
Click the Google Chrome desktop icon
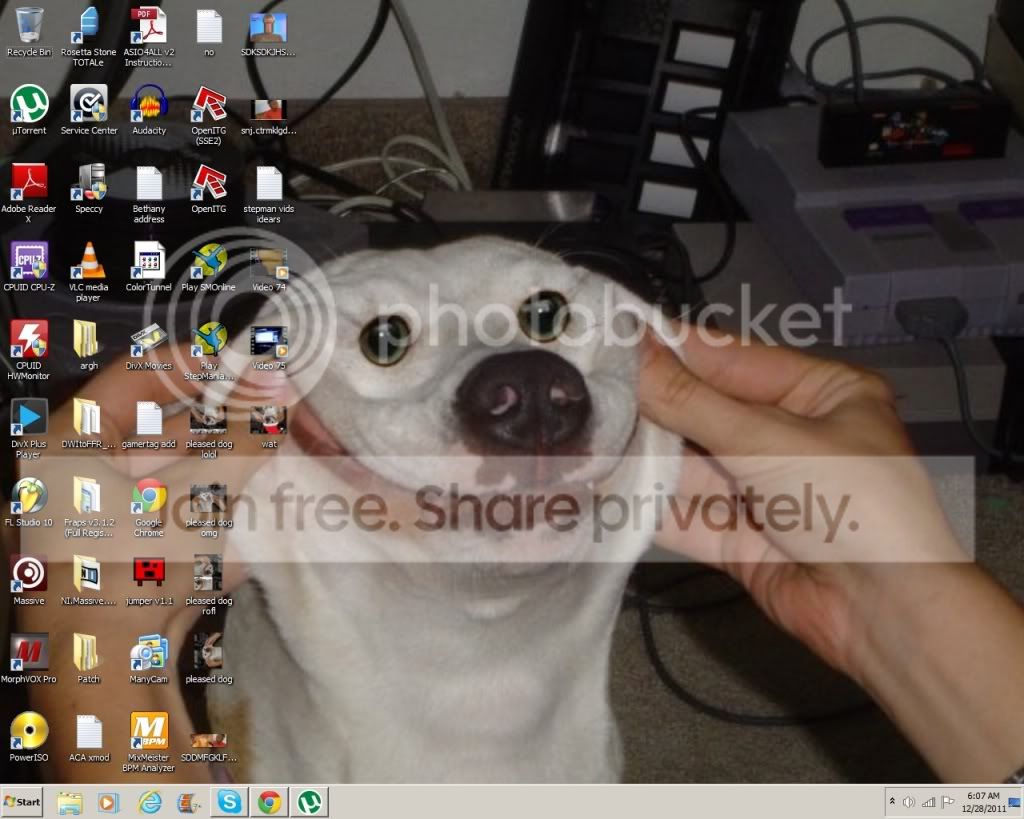point(149,496)
